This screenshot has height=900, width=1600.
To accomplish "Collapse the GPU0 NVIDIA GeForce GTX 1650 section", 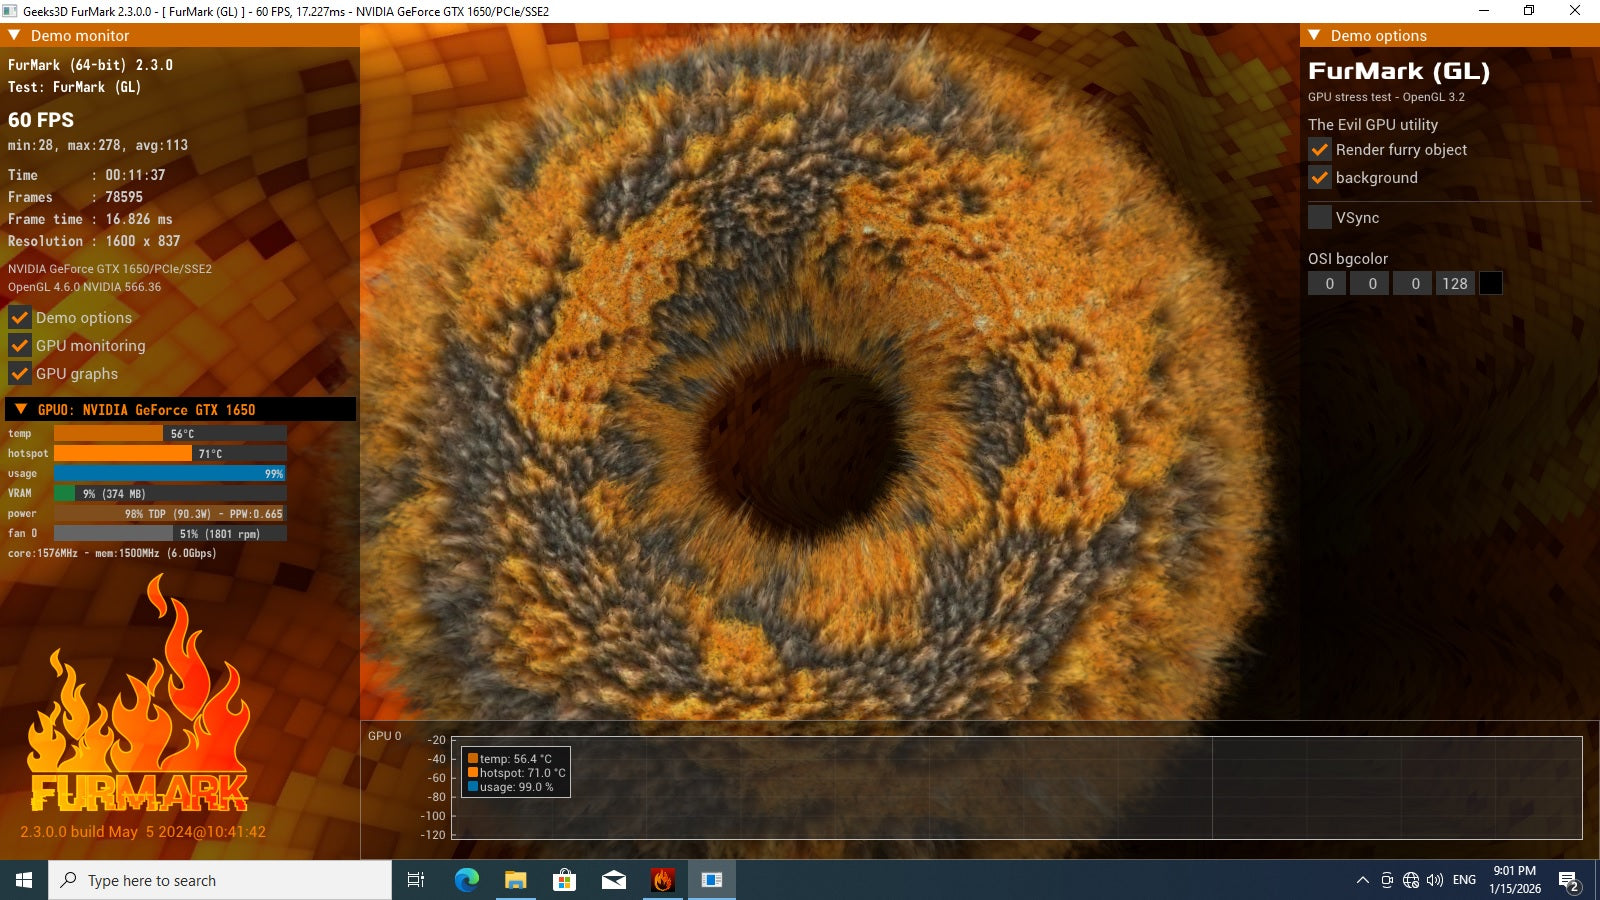I will coord(21,409).
